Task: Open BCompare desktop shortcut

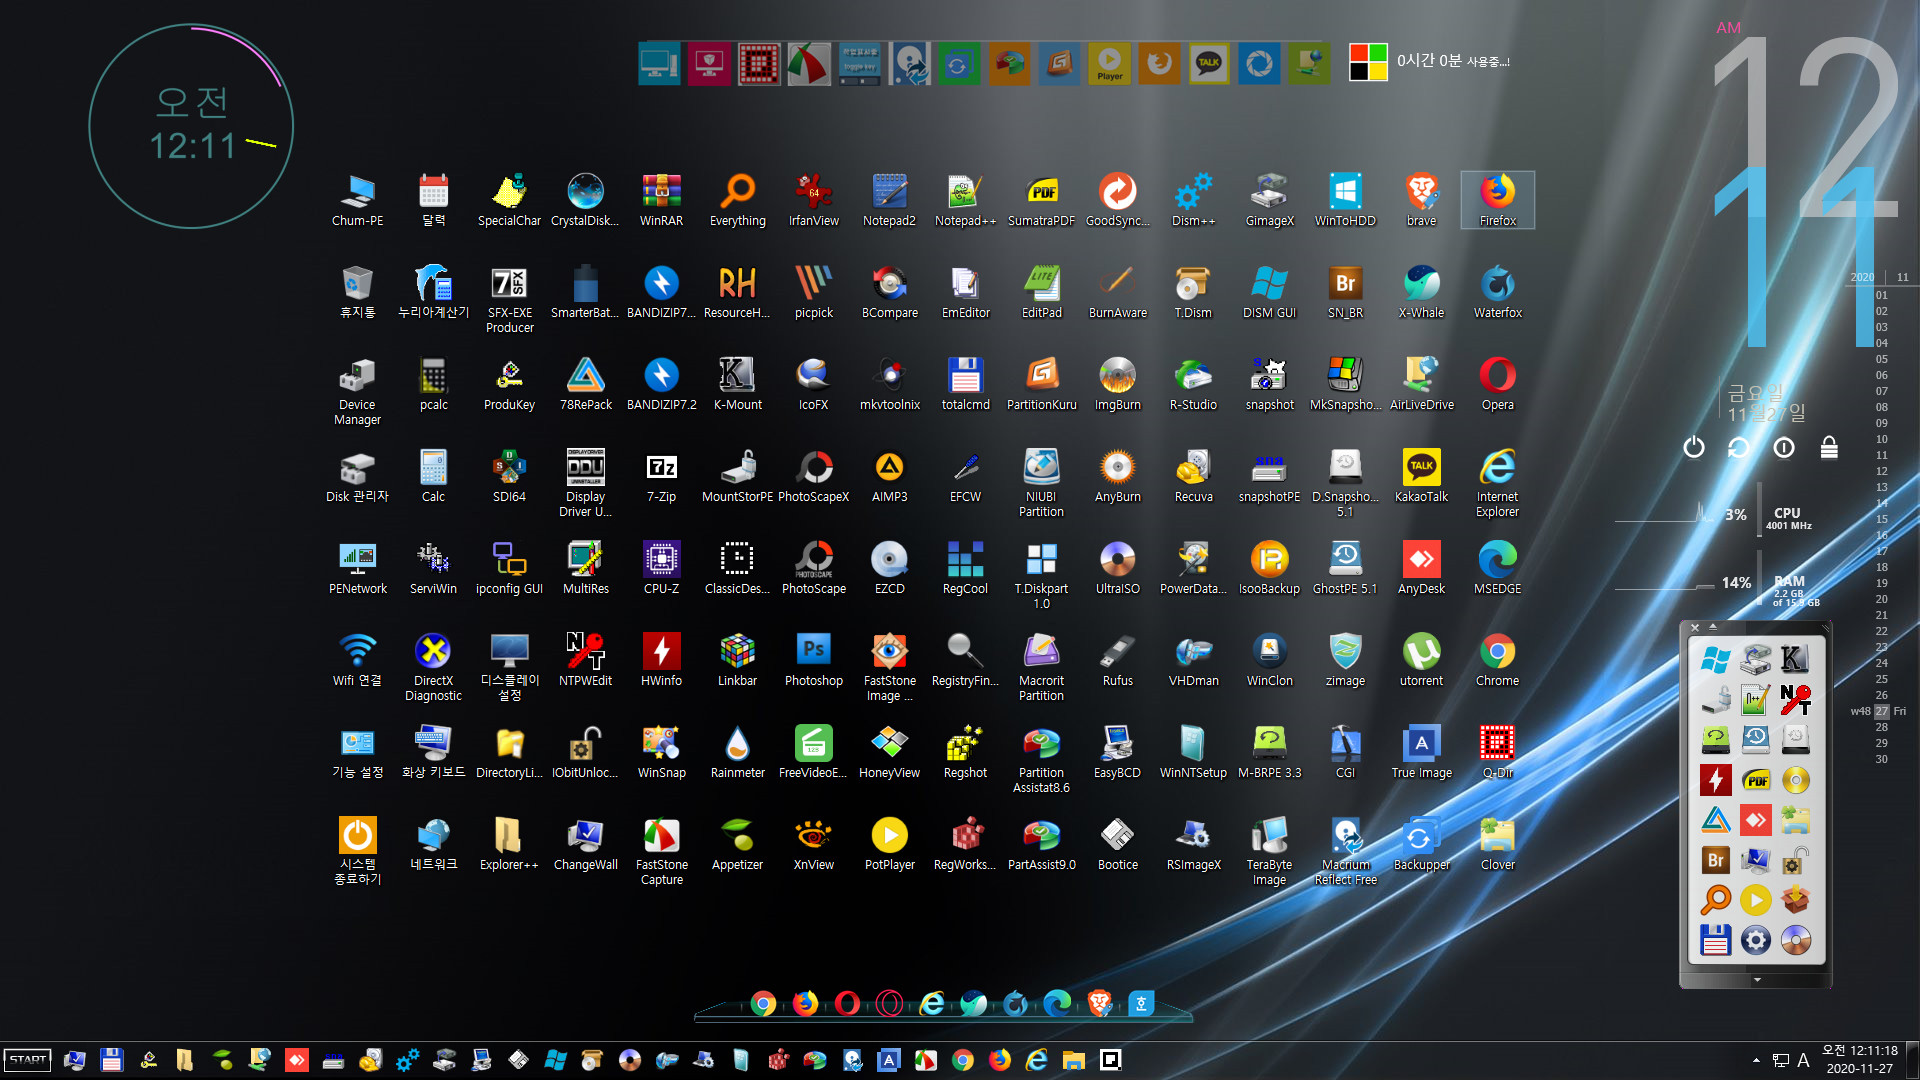Action: pyautogui.click(x=889, y=292)
